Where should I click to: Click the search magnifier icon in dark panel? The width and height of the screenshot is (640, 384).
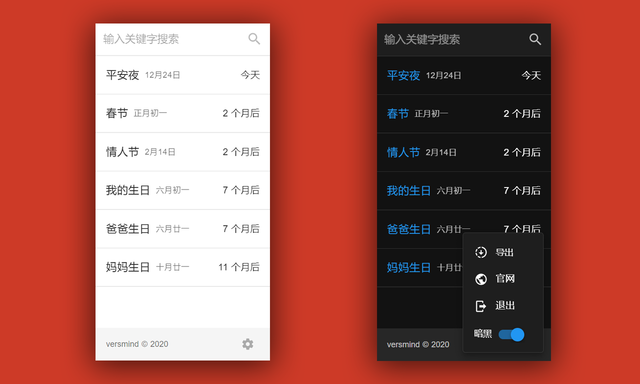(x=535, y=39)
